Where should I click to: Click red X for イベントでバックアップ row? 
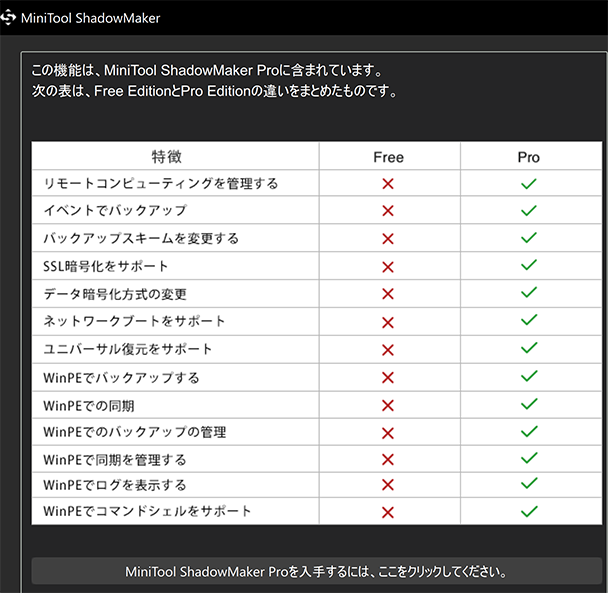coord(388,211)
